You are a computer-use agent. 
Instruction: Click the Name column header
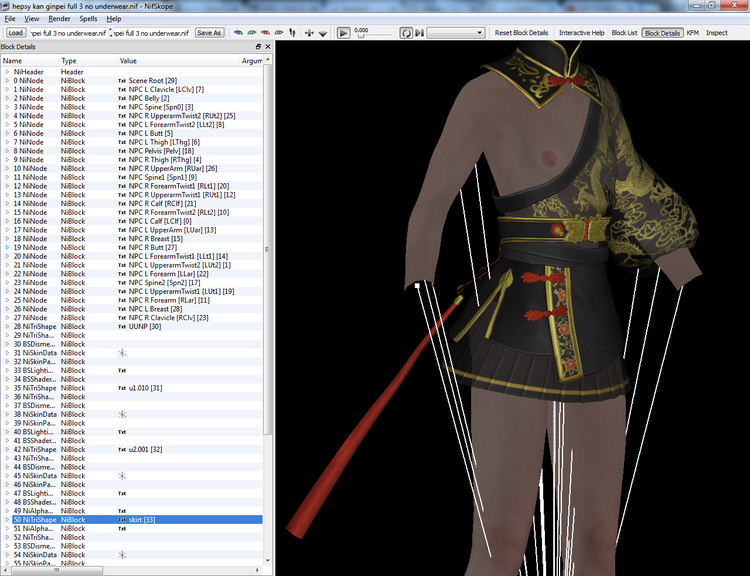tap(30, 61)
